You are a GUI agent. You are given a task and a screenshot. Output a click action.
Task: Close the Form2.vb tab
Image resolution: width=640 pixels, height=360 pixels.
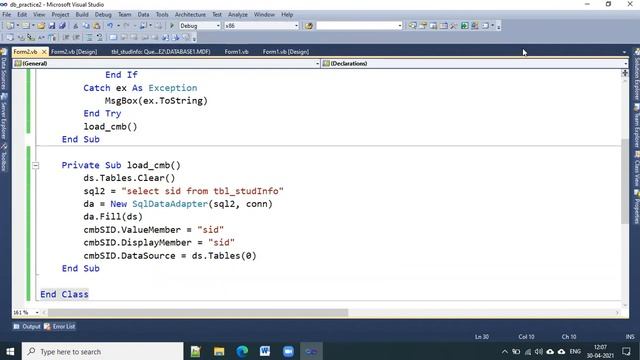(x=44, y=52)
